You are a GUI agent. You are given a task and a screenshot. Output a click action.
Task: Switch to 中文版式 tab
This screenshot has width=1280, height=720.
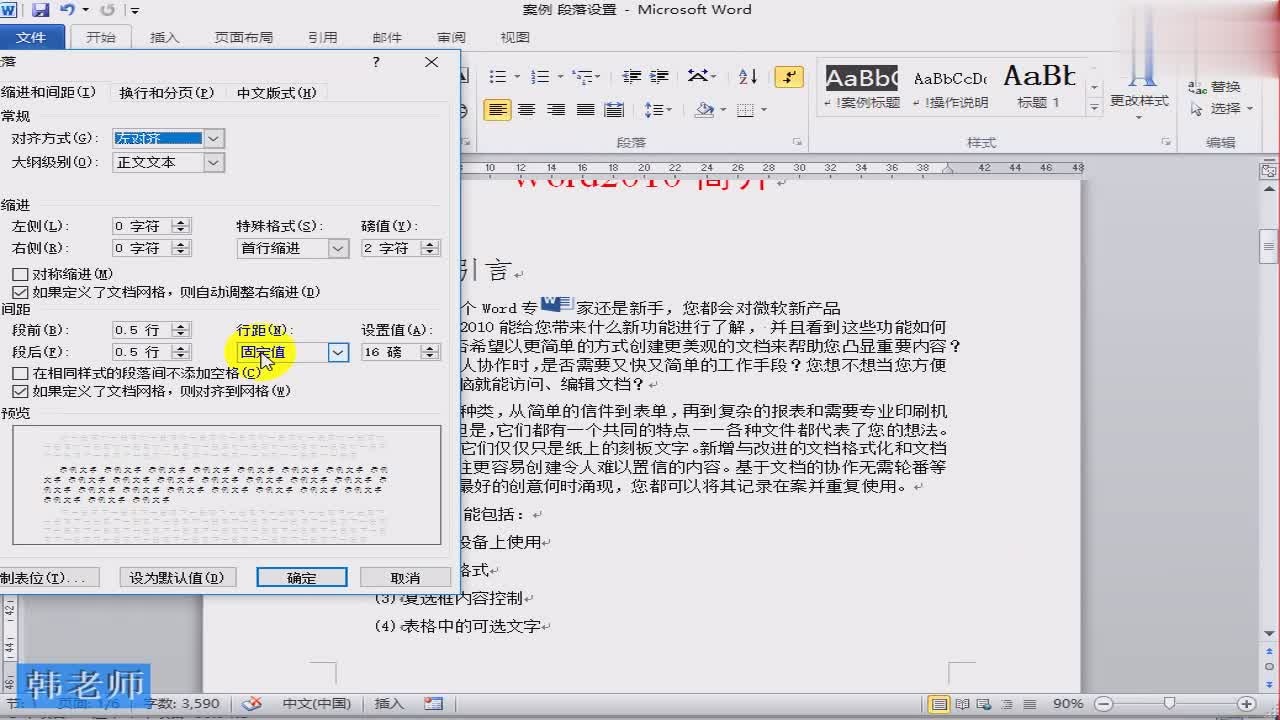(276, 93)
